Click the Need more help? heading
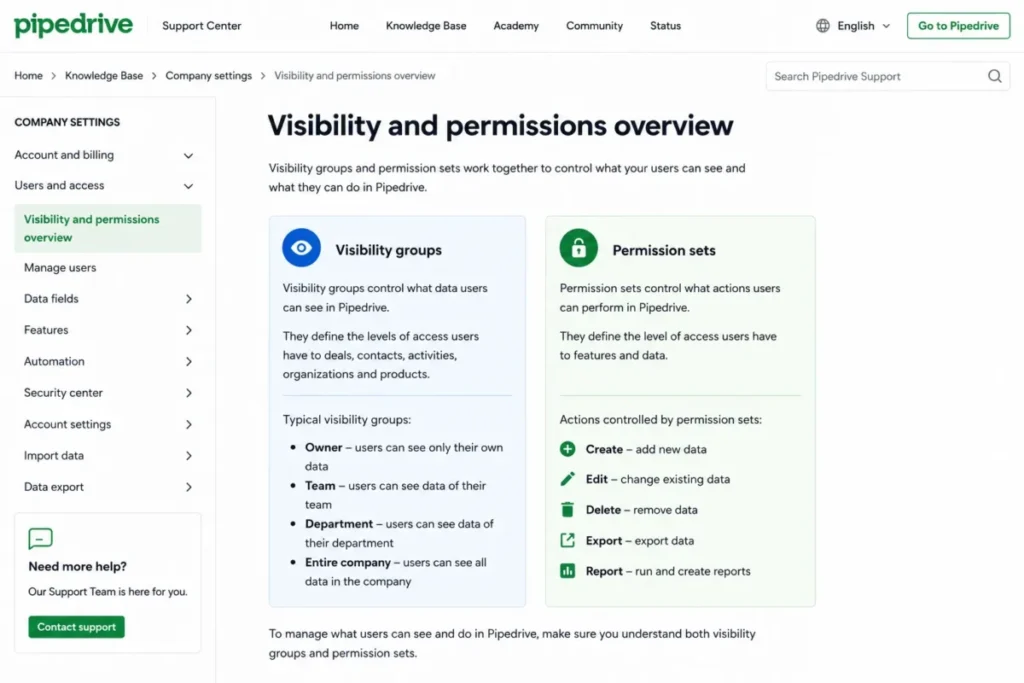 (78, 567)
